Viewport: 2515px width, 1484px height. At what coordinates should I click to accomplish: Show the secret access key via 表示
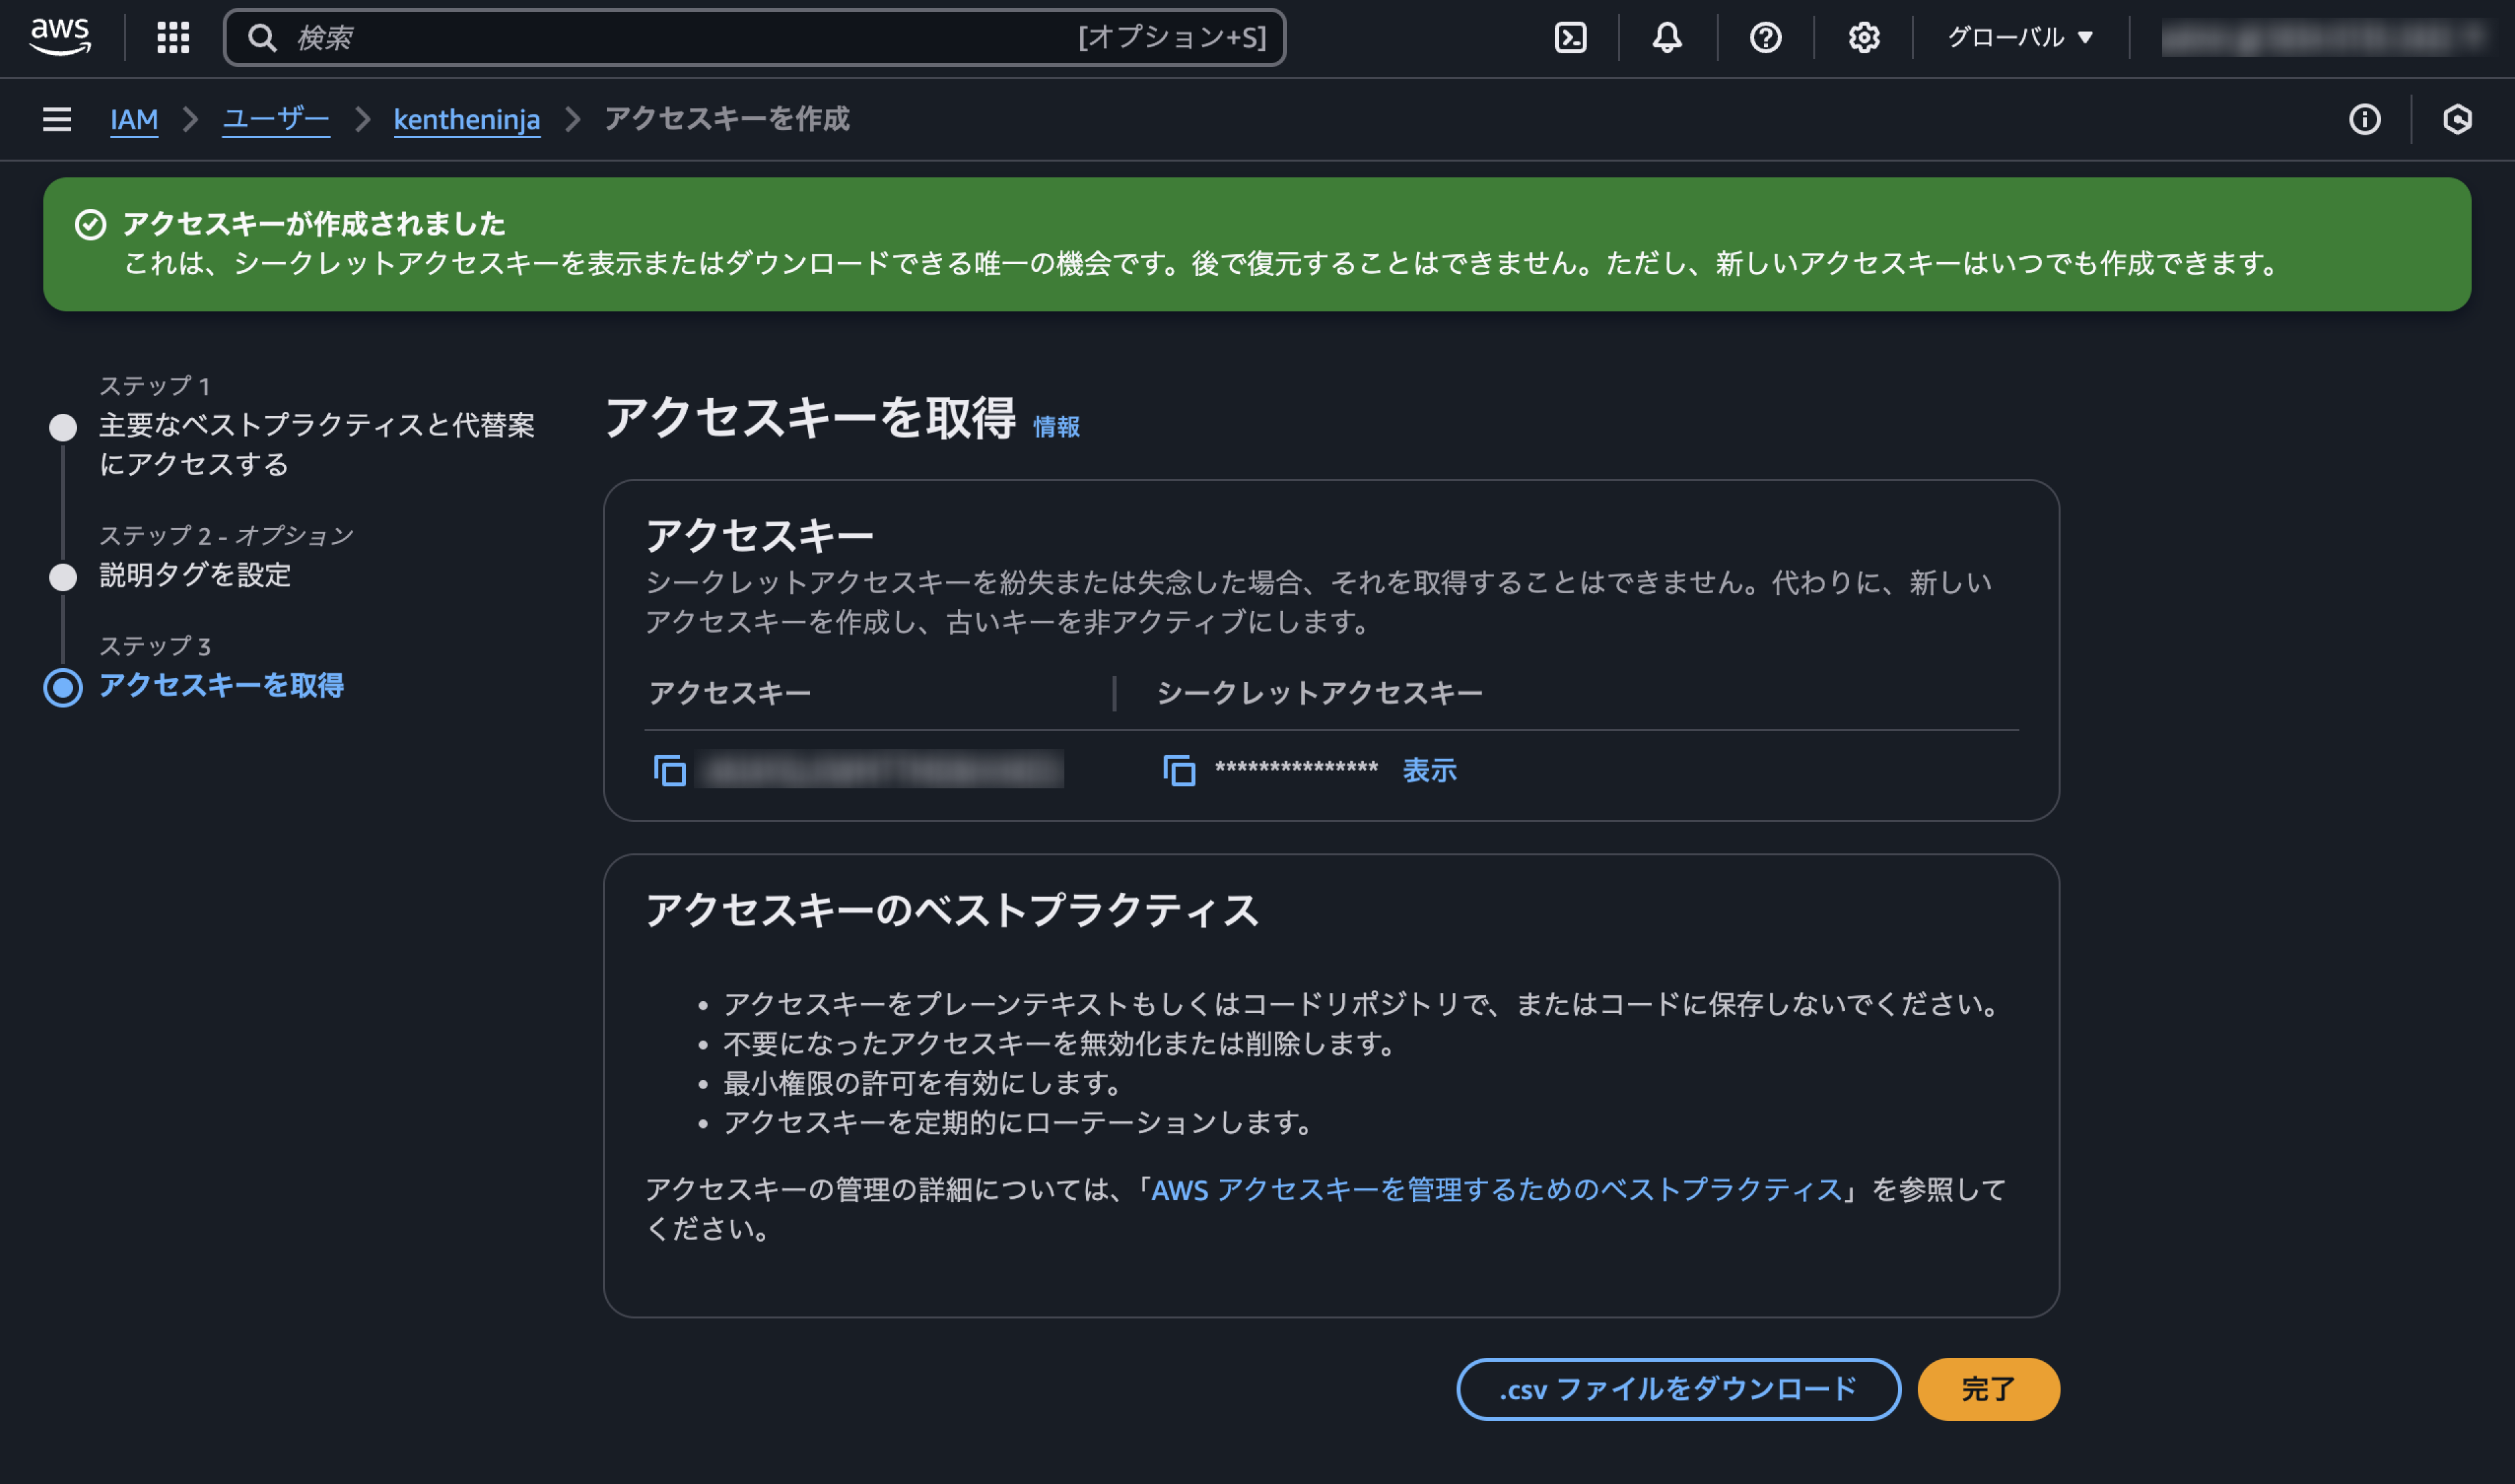(1430, 769)
